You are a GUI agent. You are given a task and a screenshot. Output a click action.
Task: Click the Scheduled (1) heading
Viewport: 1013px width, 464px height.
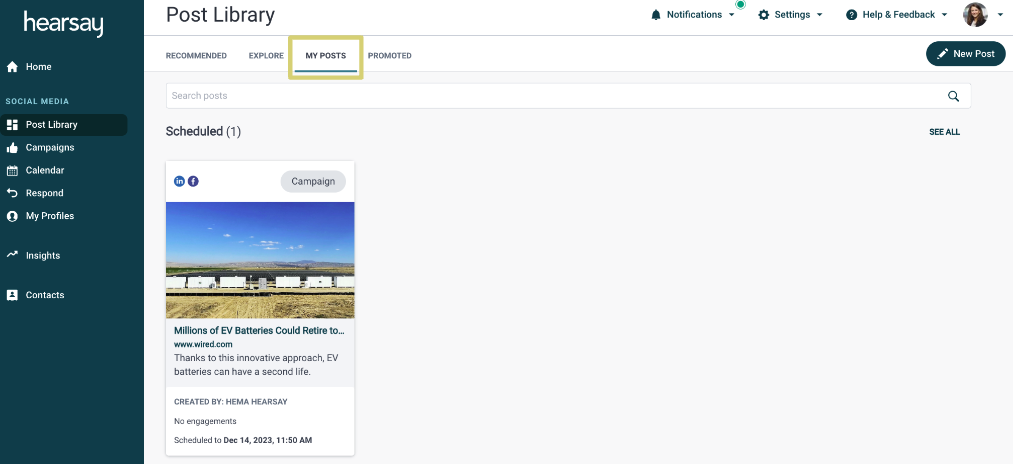[x=203, y=132]
